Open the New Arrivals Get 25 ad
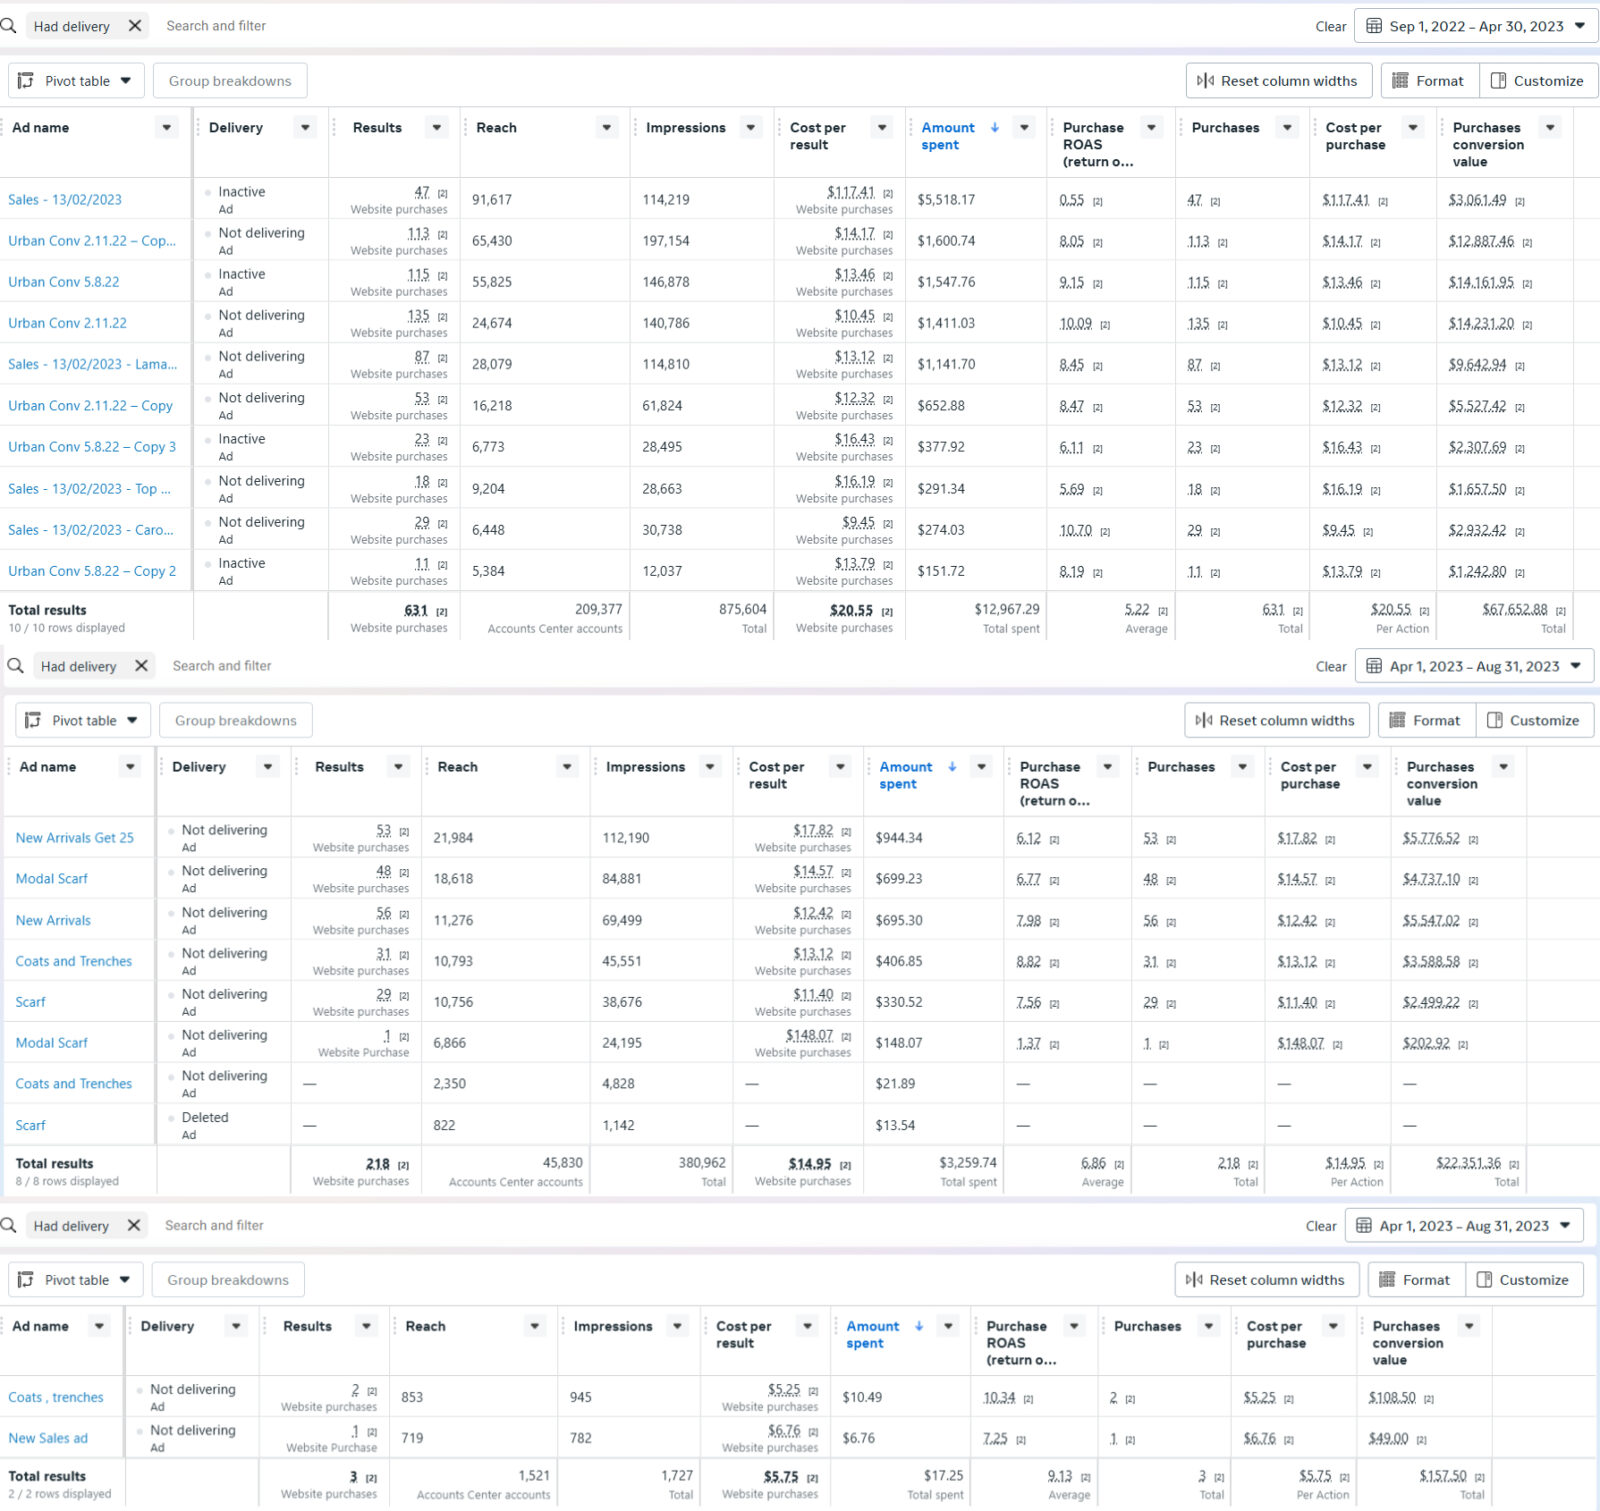The image size is (1600, 1511). click(75, 838)
